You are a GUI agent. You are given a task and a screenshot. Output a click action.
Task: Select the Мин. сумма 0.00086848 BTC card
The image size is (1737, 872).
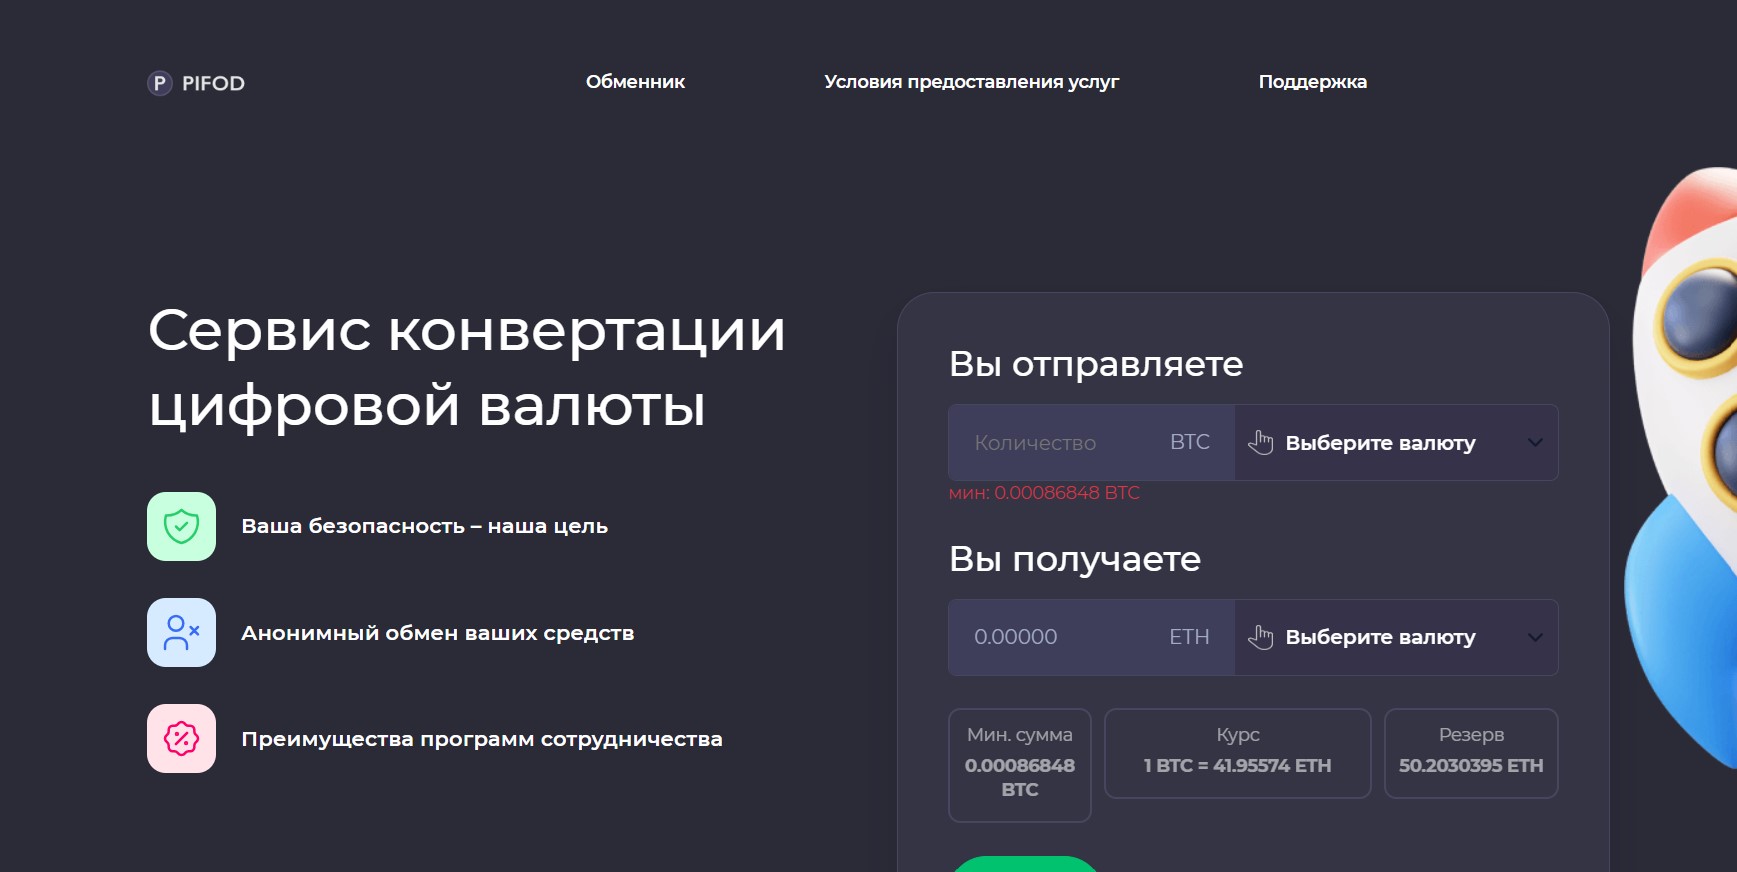coord(1019,765)
